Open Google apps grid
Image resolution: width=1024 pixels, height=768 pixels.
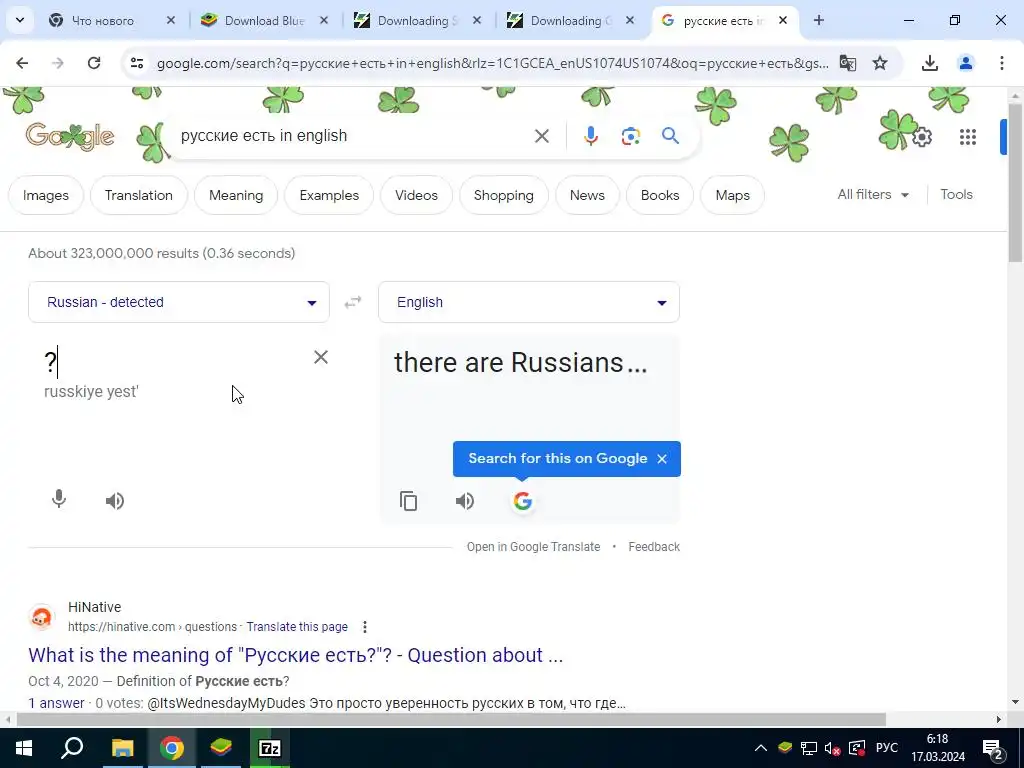968,137
